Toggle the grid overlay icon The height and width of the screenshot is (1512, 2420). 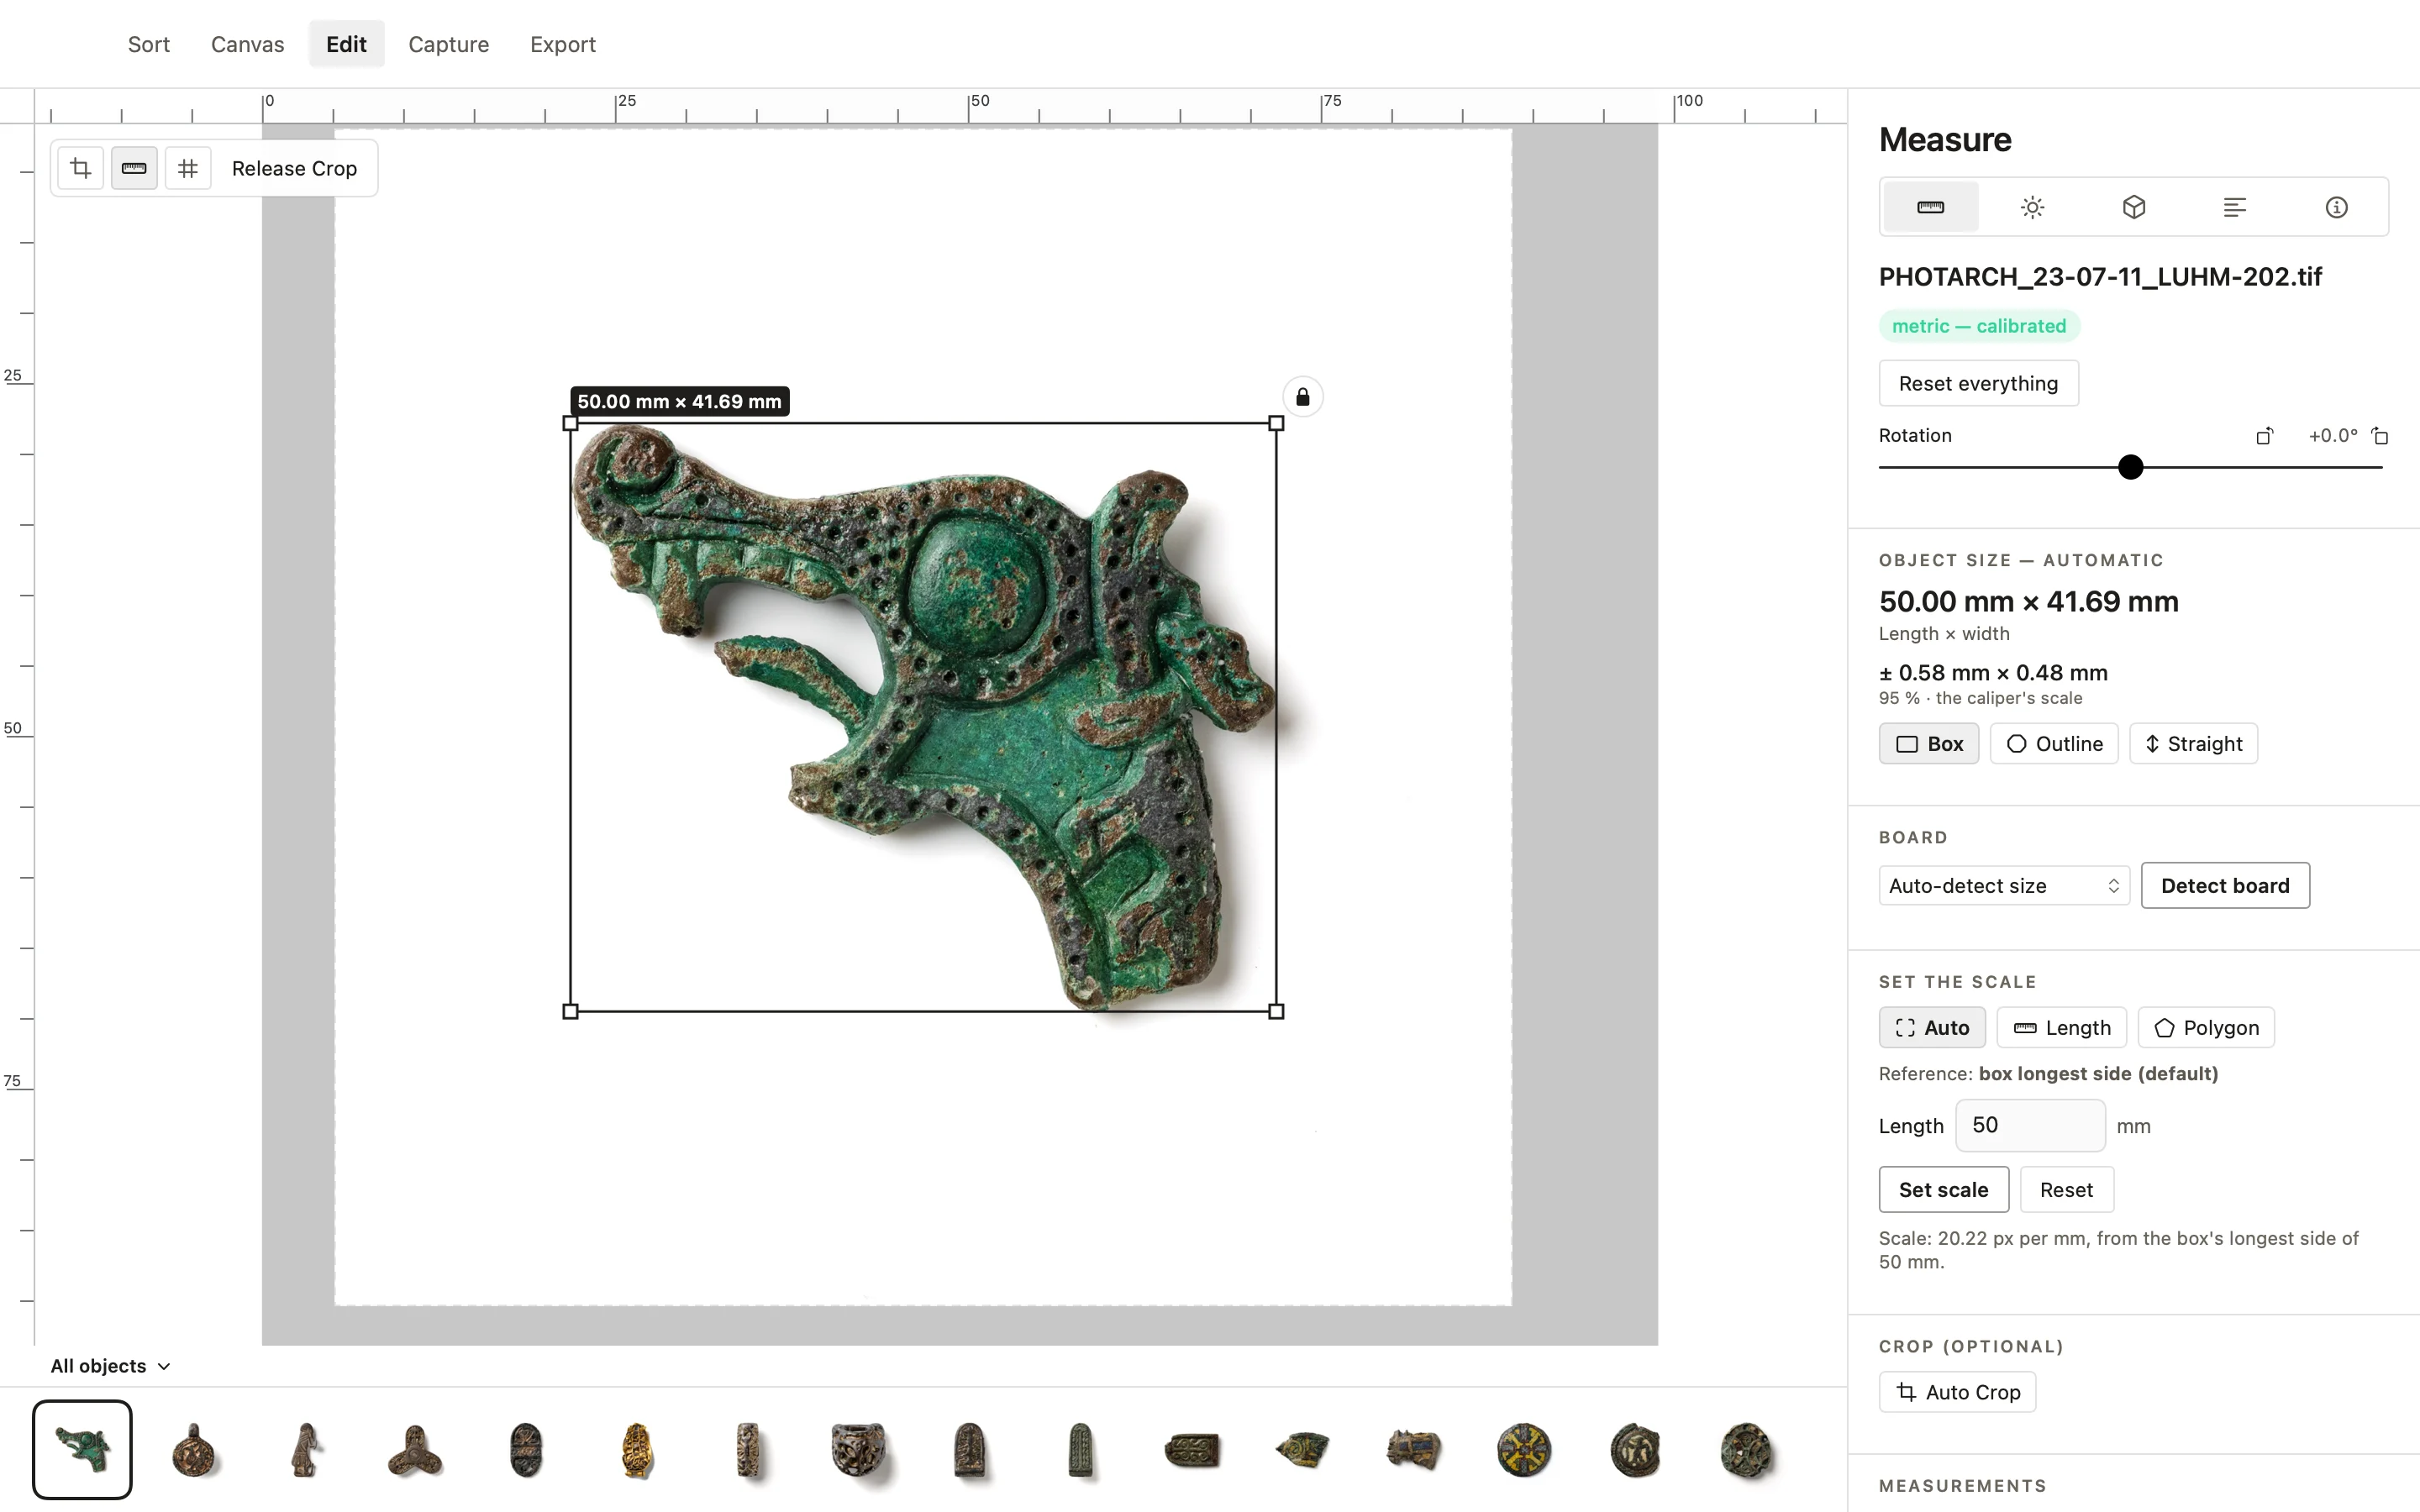click(187, 168)
